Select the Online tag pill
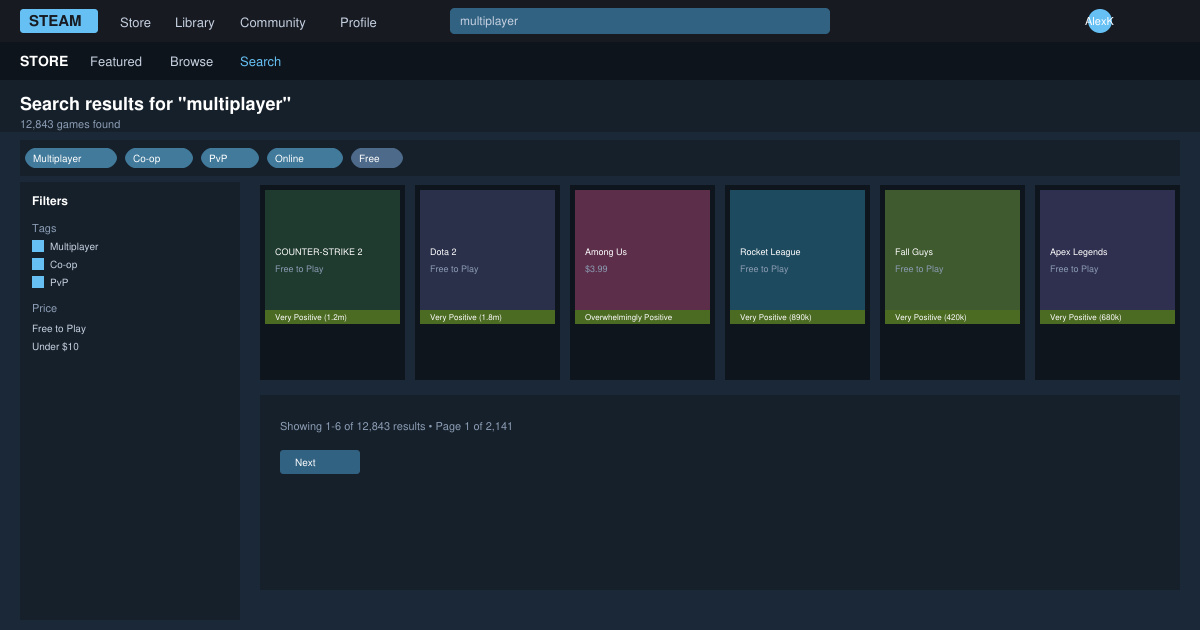Screen dimensions: 1200x630 [x=305, y=158]
